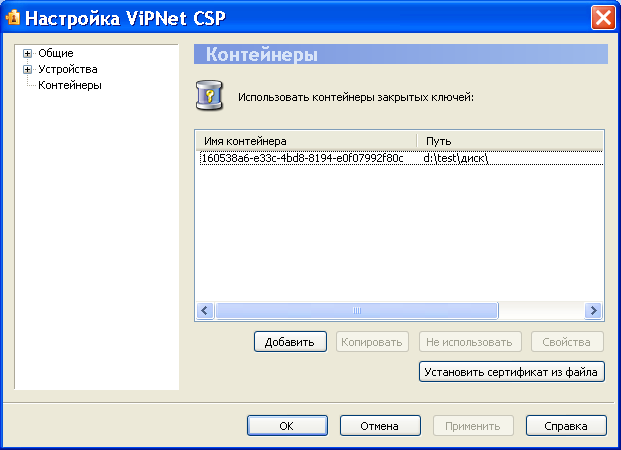Click the Применить button
Viewport: 621px width, 450px height.
tap(473, 426)
